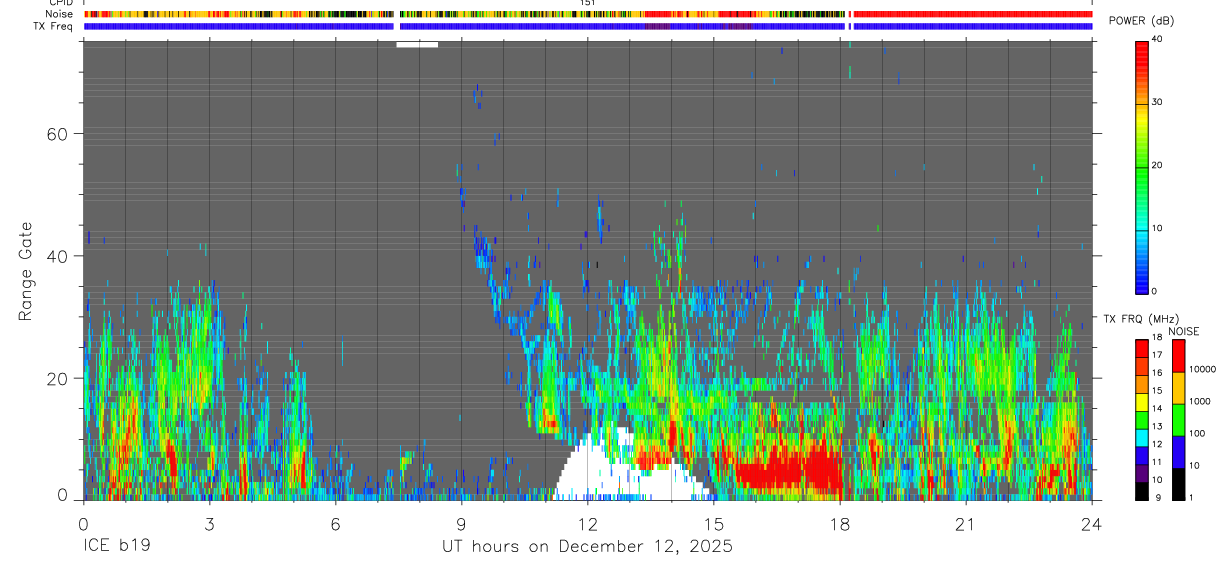Screen dimensions: 1228x567
Task: Pick the black swatch in NOISE legend
Action: click(x=1179, y=484)
